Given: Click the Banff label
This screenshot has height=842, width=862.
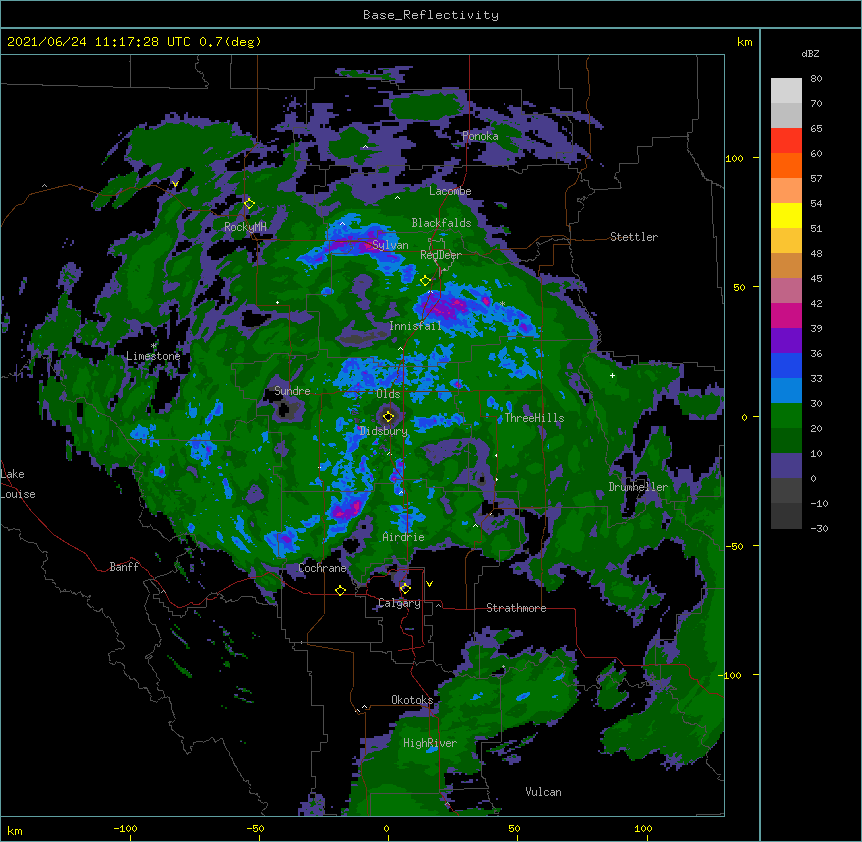Looking at the screenshot, I should [124, 567].
